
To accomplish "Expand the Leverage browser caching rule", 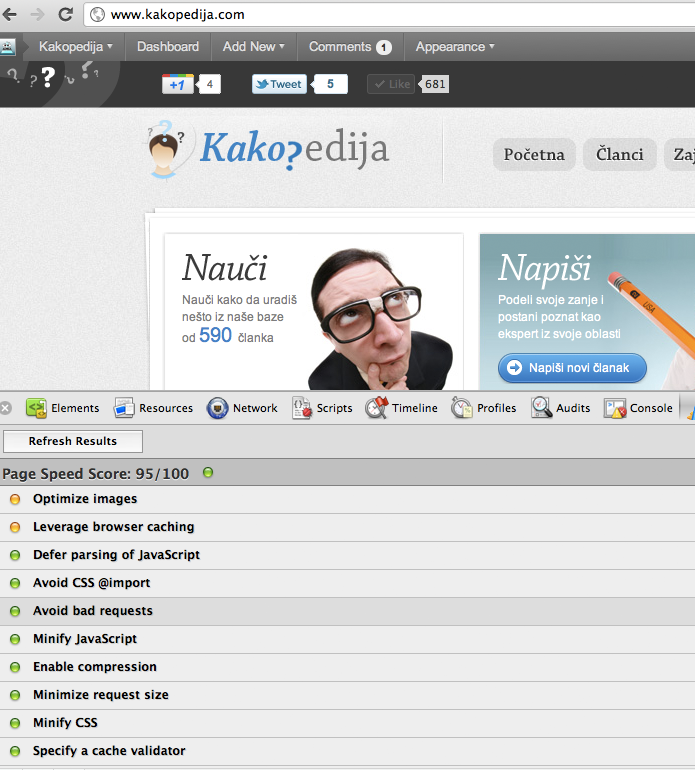I will tap(347, 527).
